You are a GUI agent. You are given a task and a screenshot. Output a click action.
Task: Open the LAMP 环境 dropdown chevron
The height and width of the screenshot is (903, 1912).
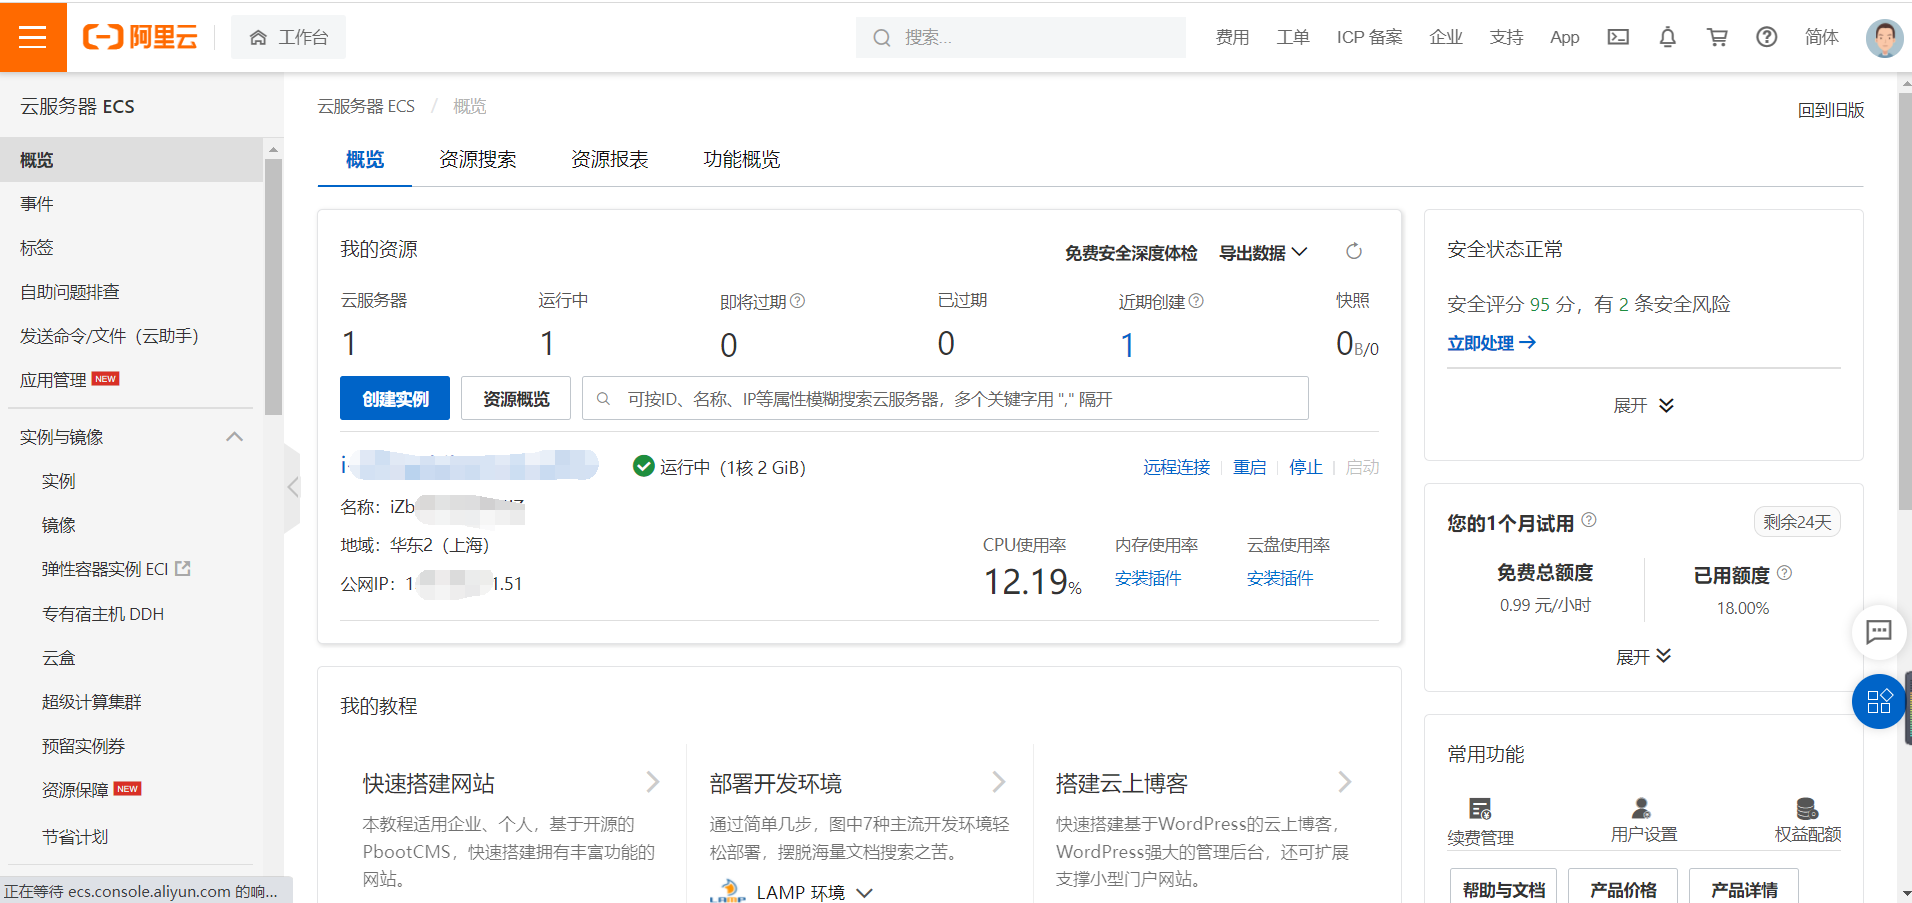point(865,893)
